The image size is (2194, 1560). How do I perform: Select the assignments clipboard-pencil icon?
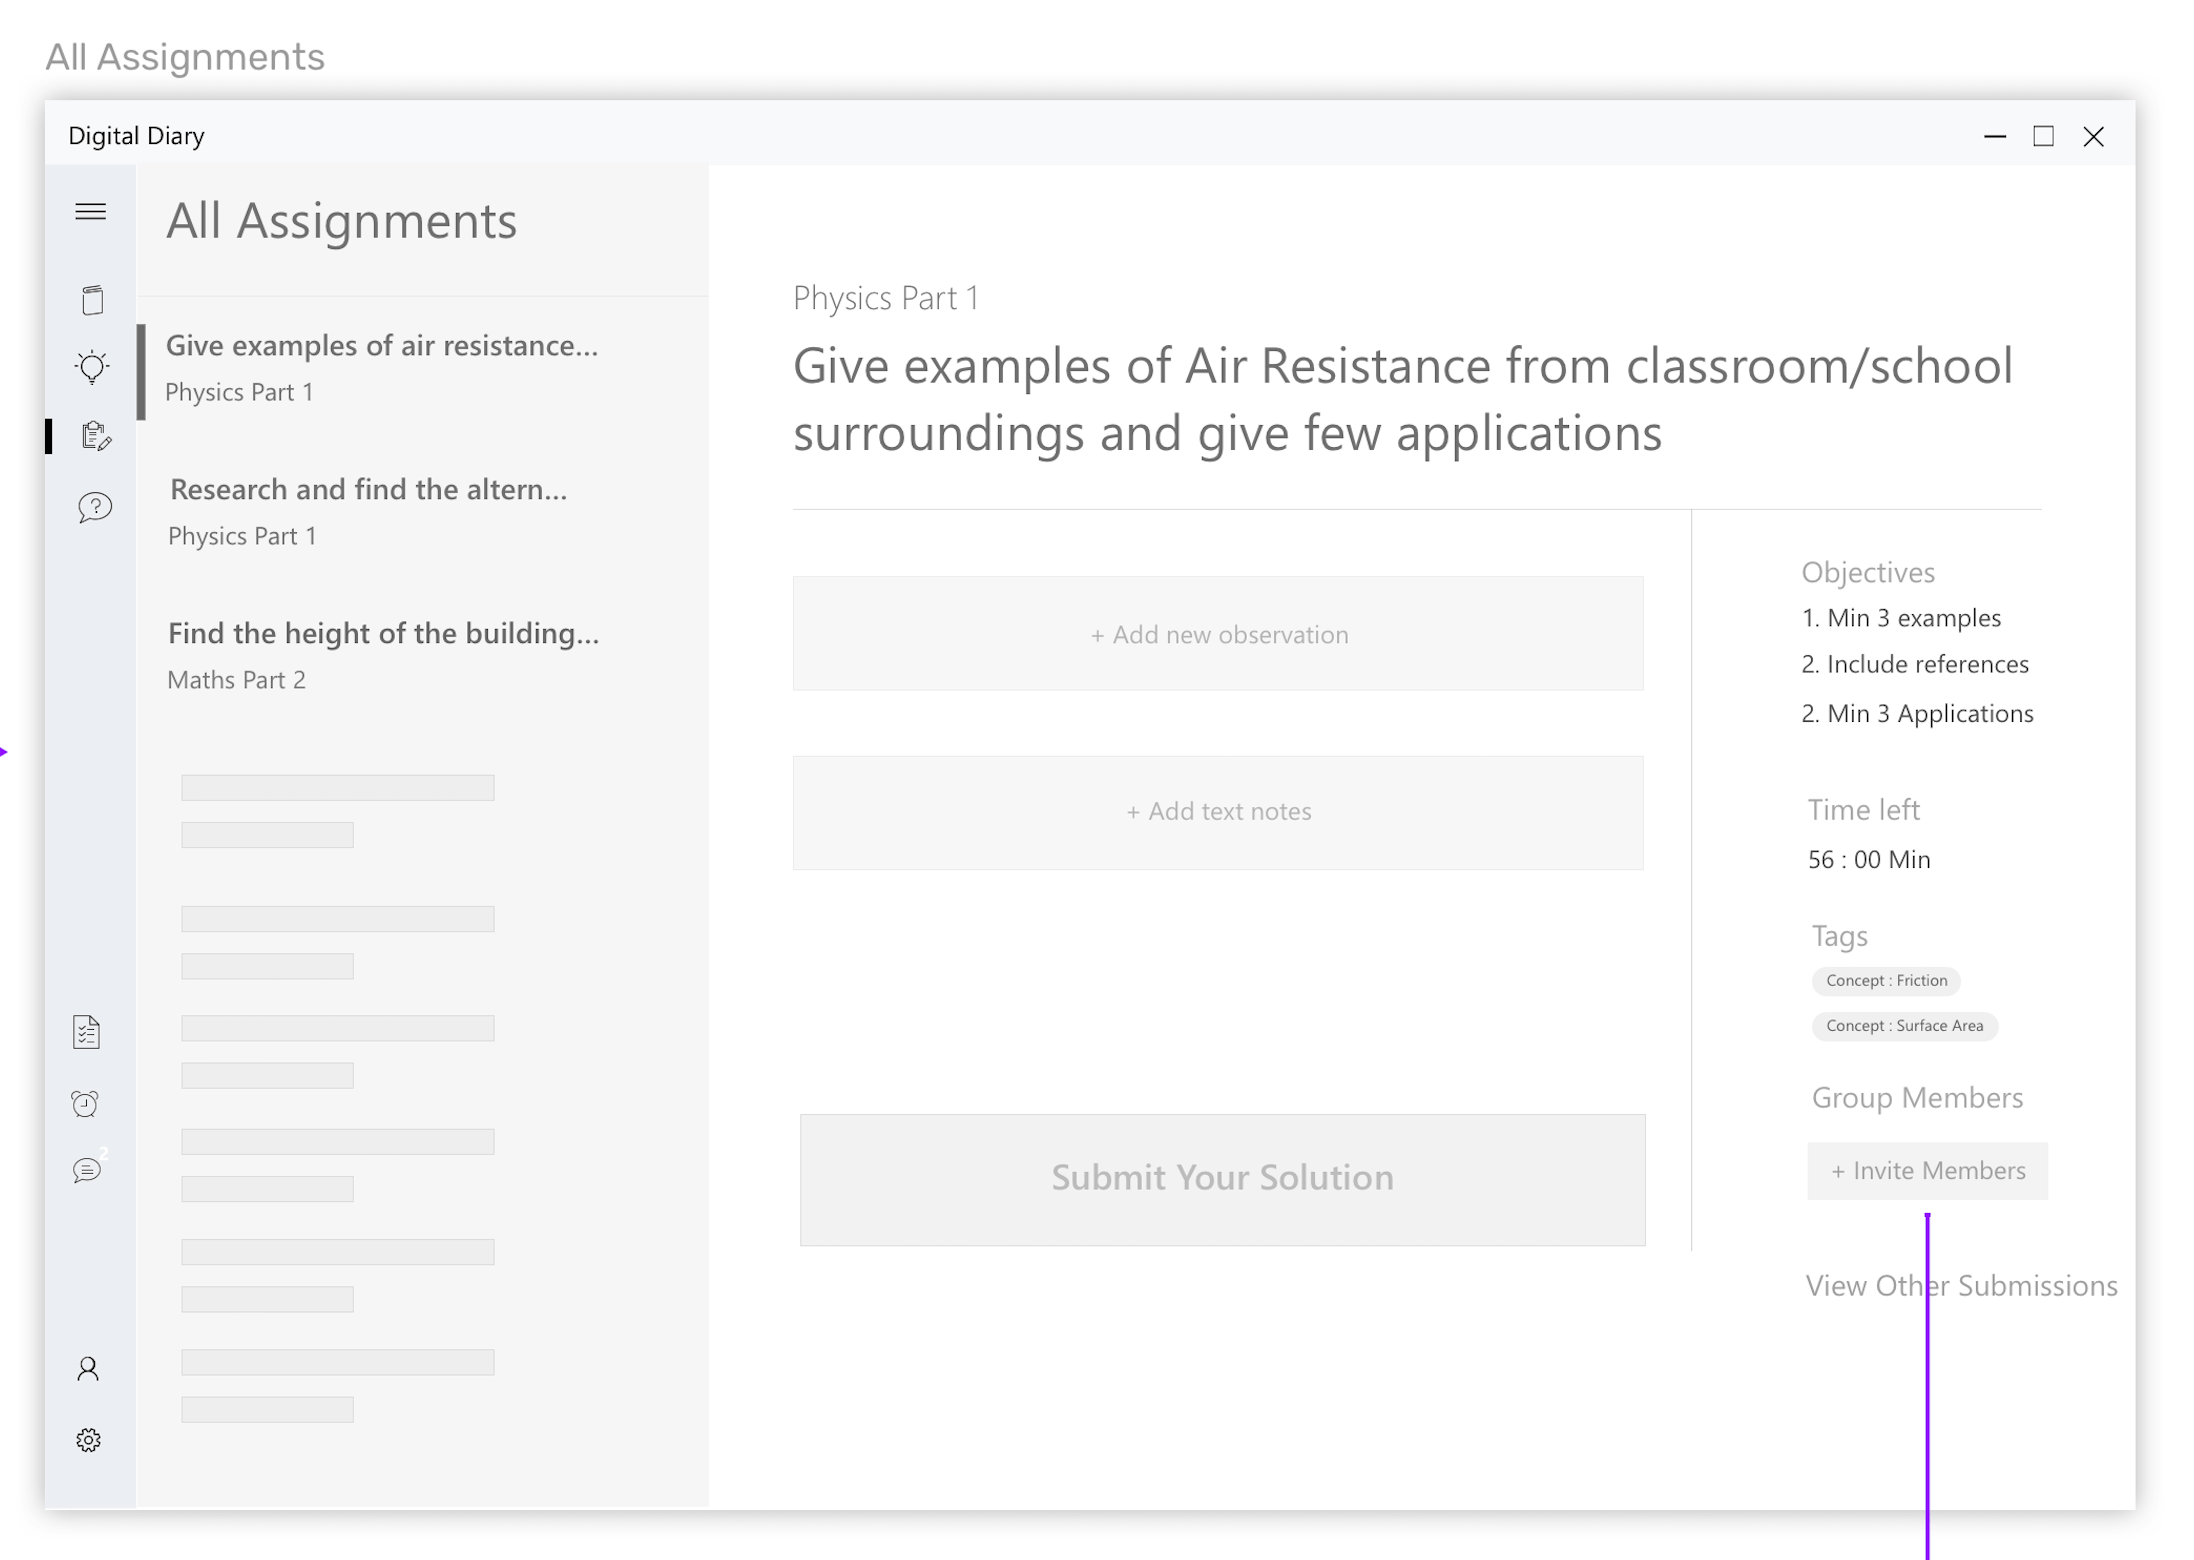(95, 436)
